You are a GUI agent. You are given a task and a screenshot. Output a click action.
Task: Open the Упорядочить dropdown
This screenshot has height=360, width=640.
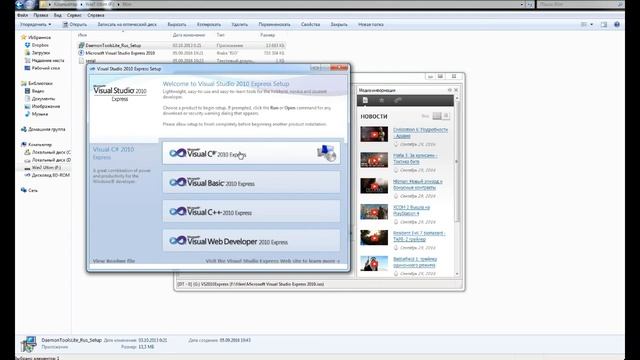coord(36,24)
